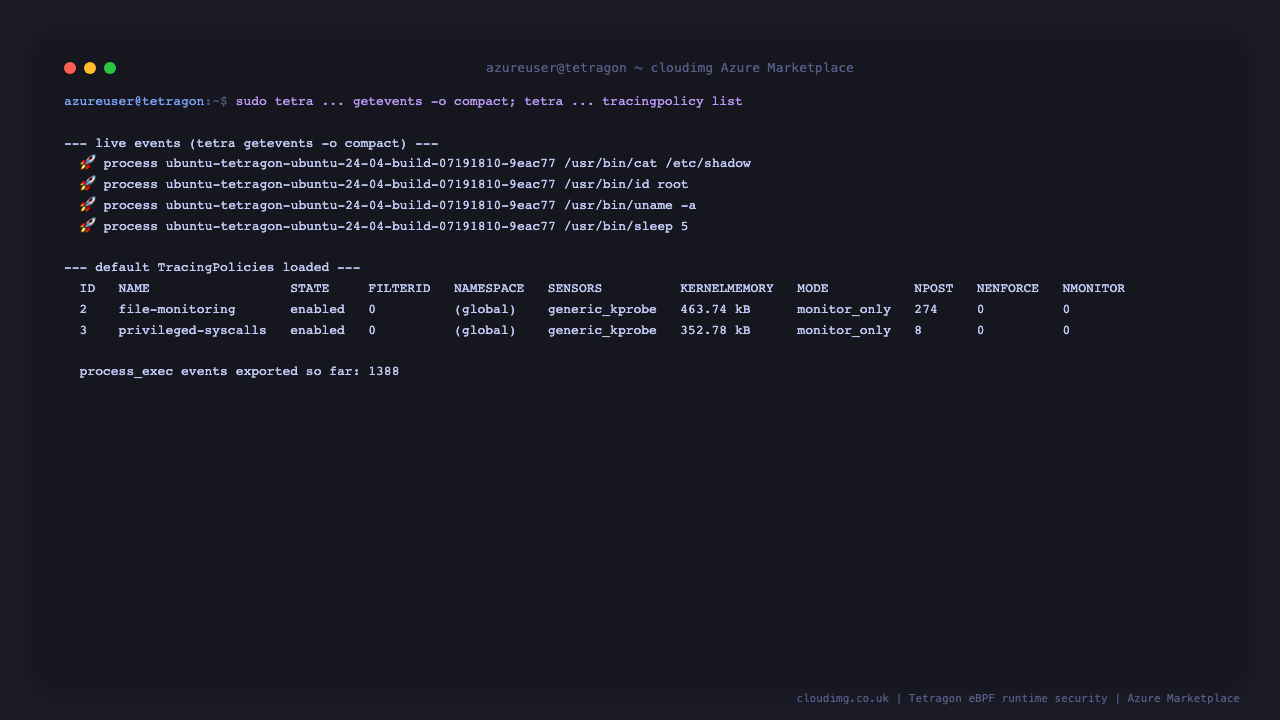Click the /usr/bin/sleep 5 text
Image resolution: width=1280 pixels, height=720 pixels.
626,226
